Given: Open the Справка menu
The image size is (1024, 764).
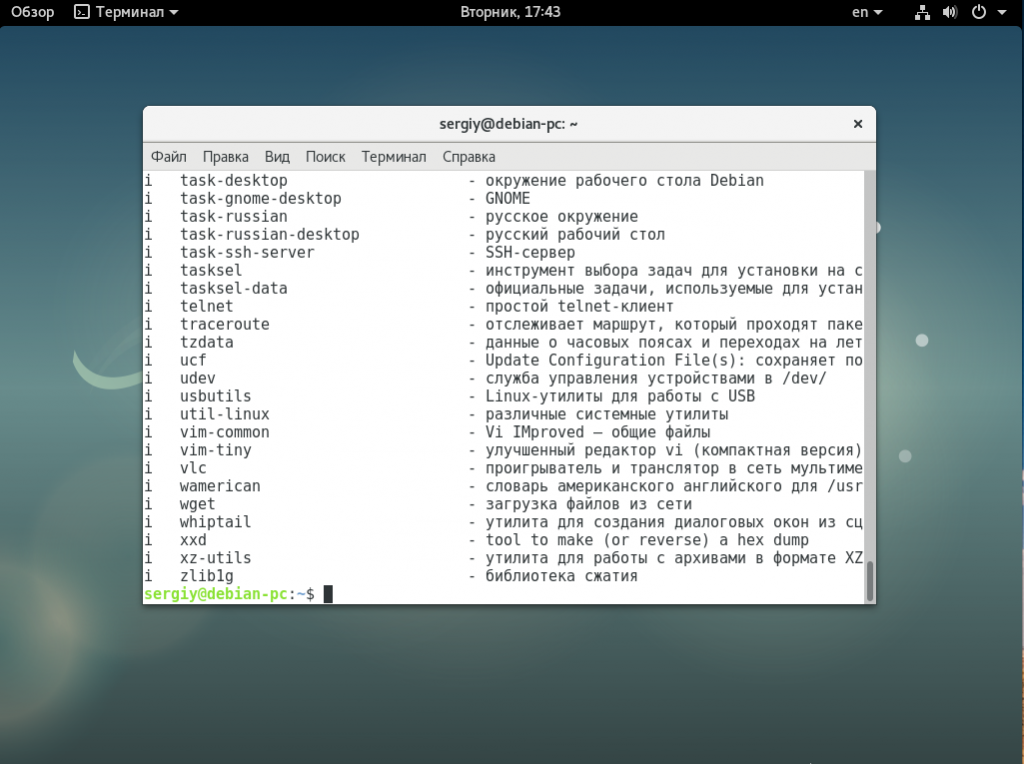Looking at the screenshot, I should click(468, 156).
